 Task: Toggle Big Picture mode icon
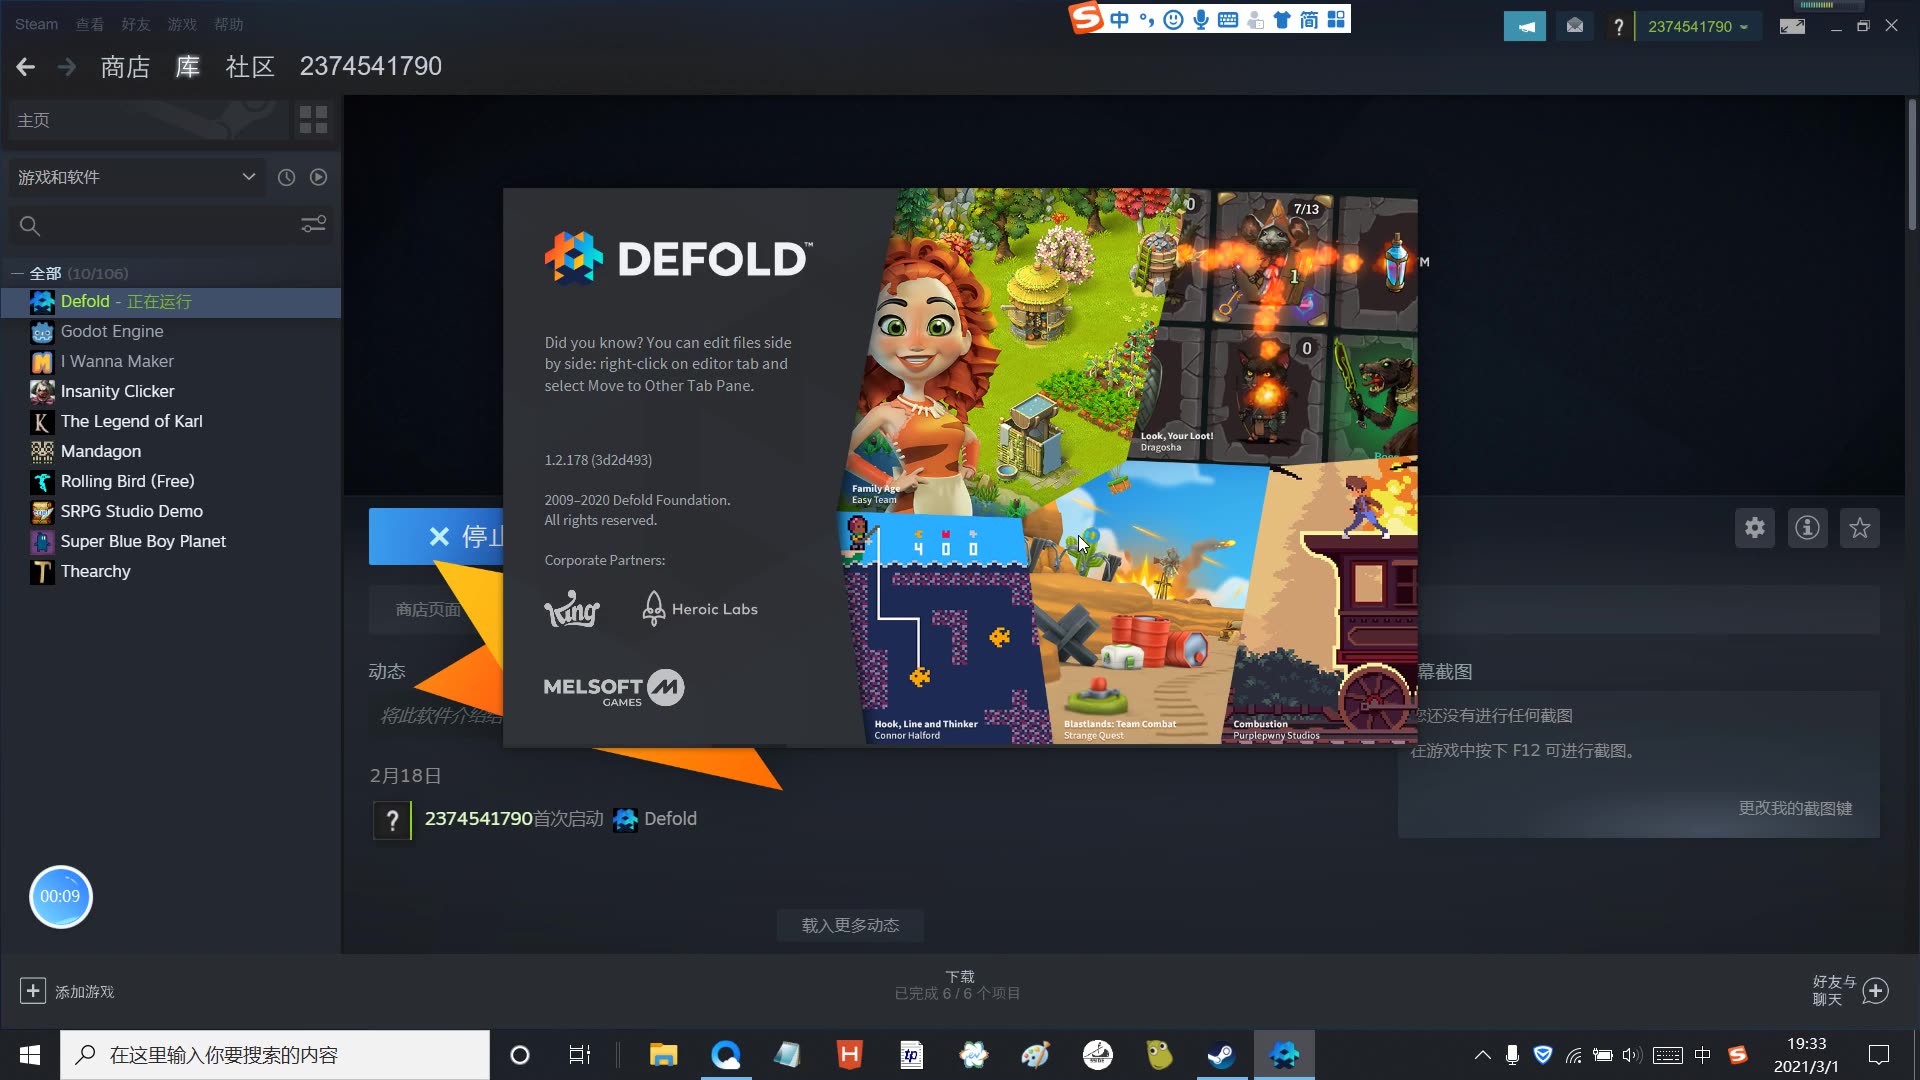click(1792, 27)
